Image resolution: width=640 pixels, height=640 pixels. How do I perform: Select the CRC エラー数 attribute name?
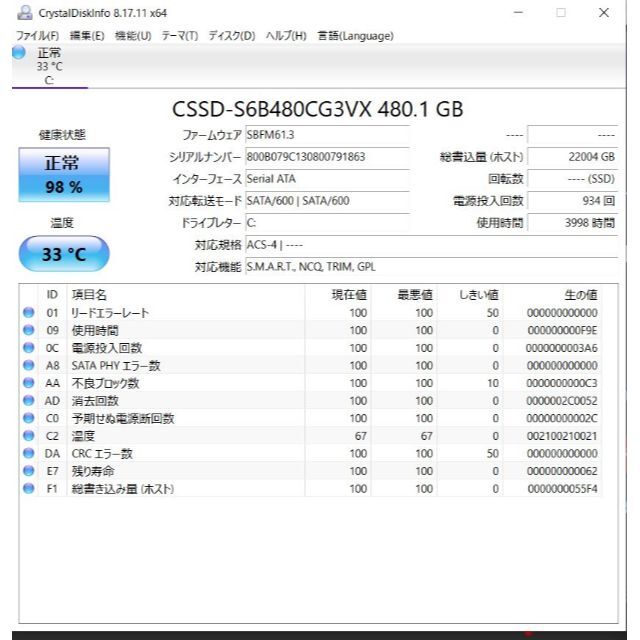coord(102,453)
